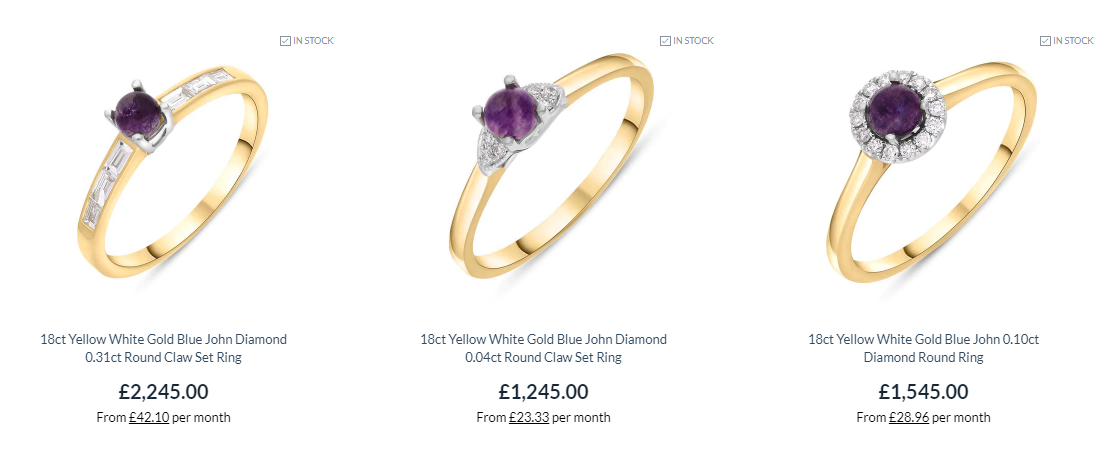Click the £28.96 monthly finance link
This screenshot has width=1108, height=450.
909,418
